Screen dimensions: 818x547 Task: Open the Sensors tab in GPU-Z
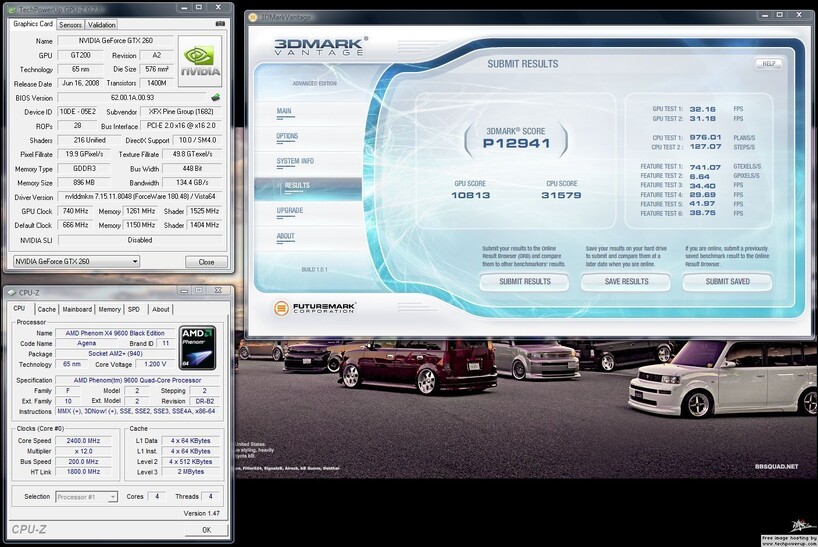click(70, 25)
